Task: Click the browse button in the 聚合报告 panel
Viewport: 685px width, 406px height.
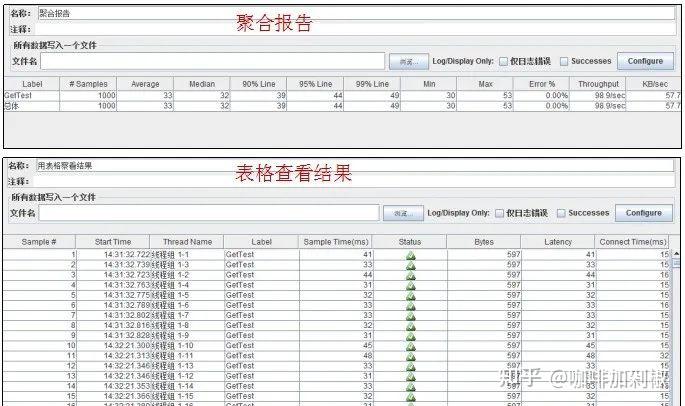Action: tap(409, 62)
